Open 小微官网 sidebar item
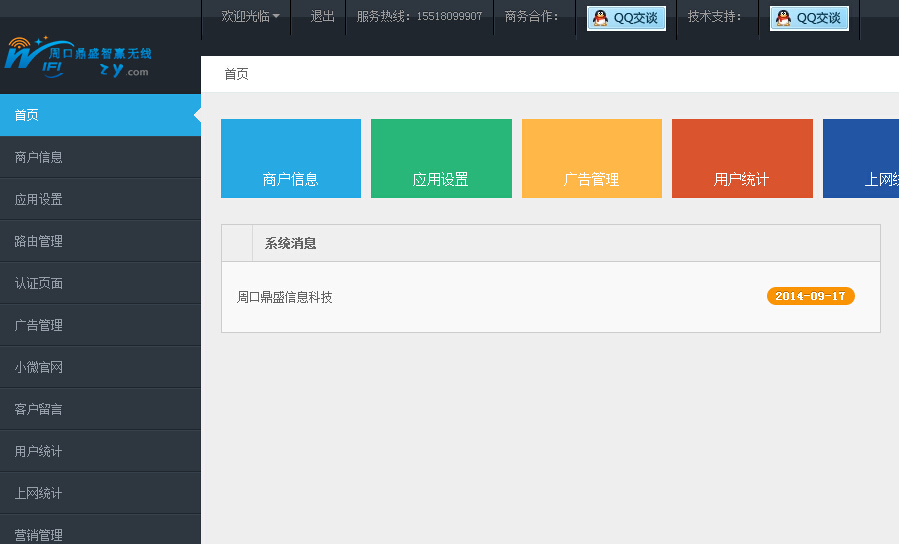The height and width of the screenshot is (544, 899). (x=100, y=367)
